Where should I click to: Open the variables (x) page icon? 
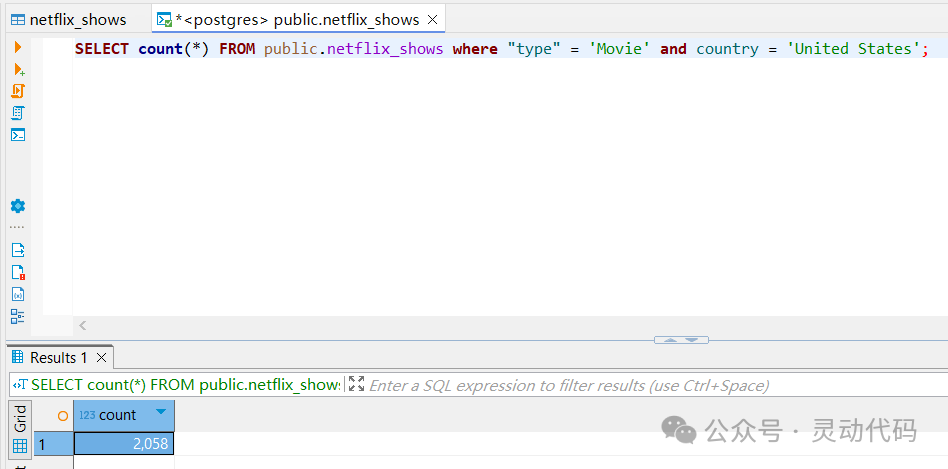[18, 294]
